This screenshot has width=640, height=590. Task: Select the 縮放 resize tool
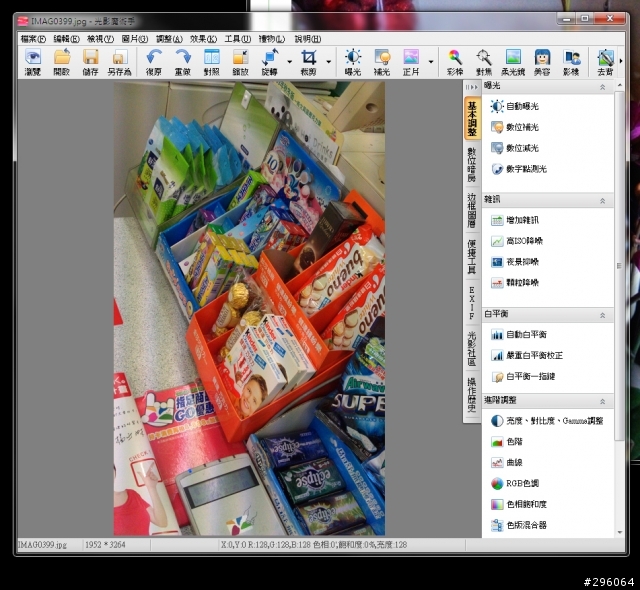[x=240, y=62]
